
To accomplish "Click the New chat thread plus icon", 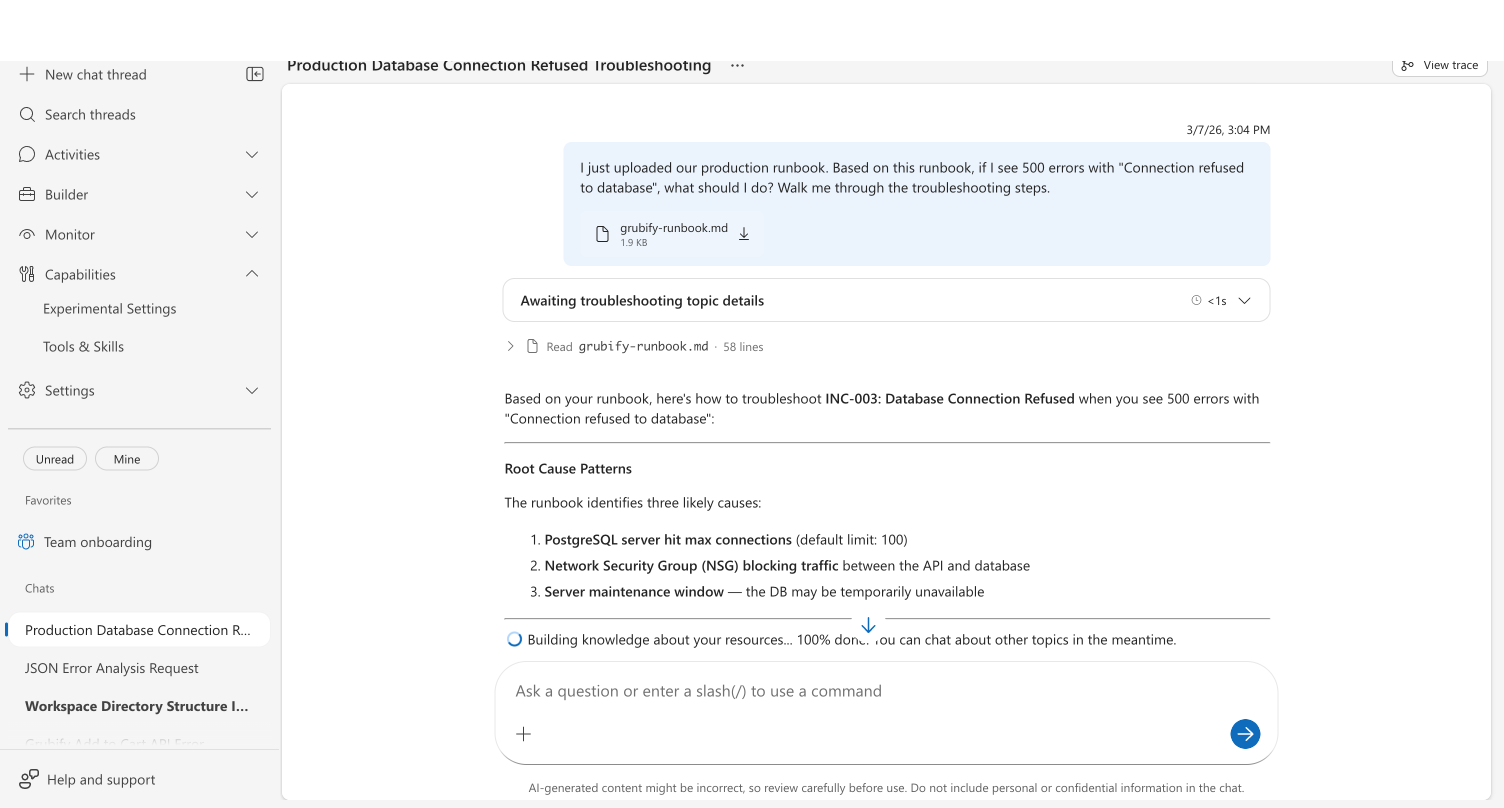I will click(27, 74).
